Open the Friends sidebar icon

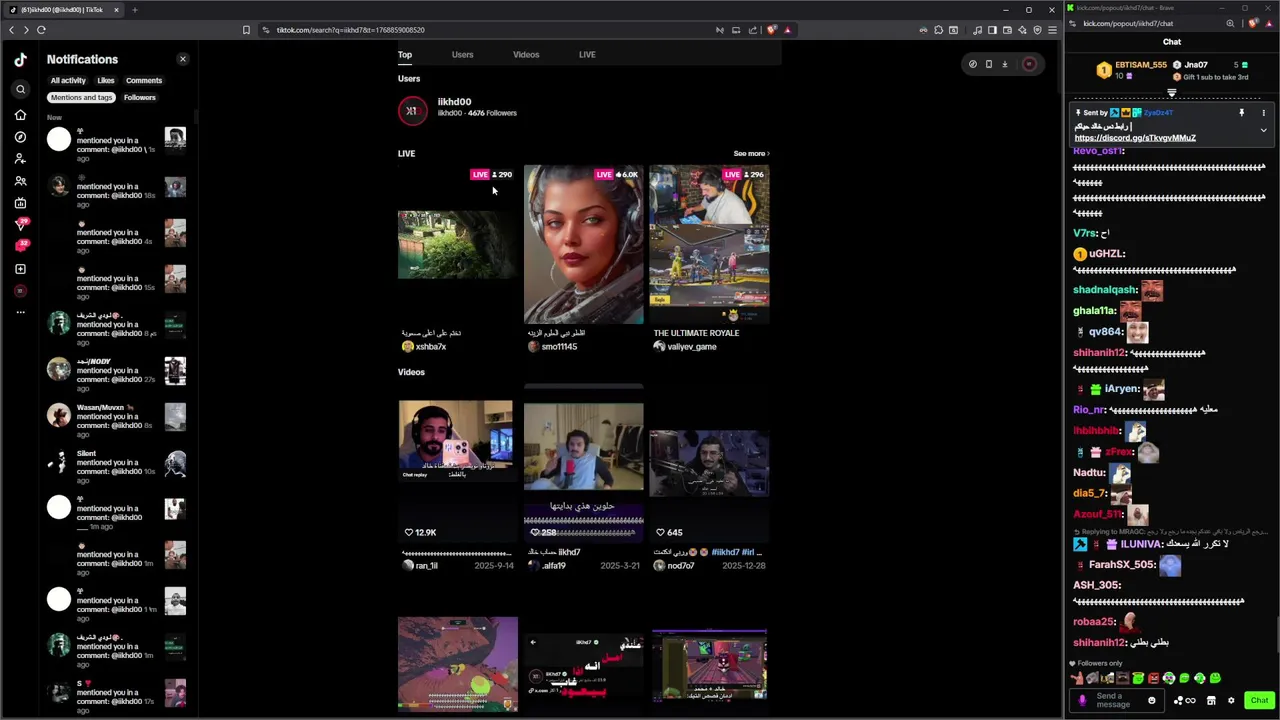[20, 181]
